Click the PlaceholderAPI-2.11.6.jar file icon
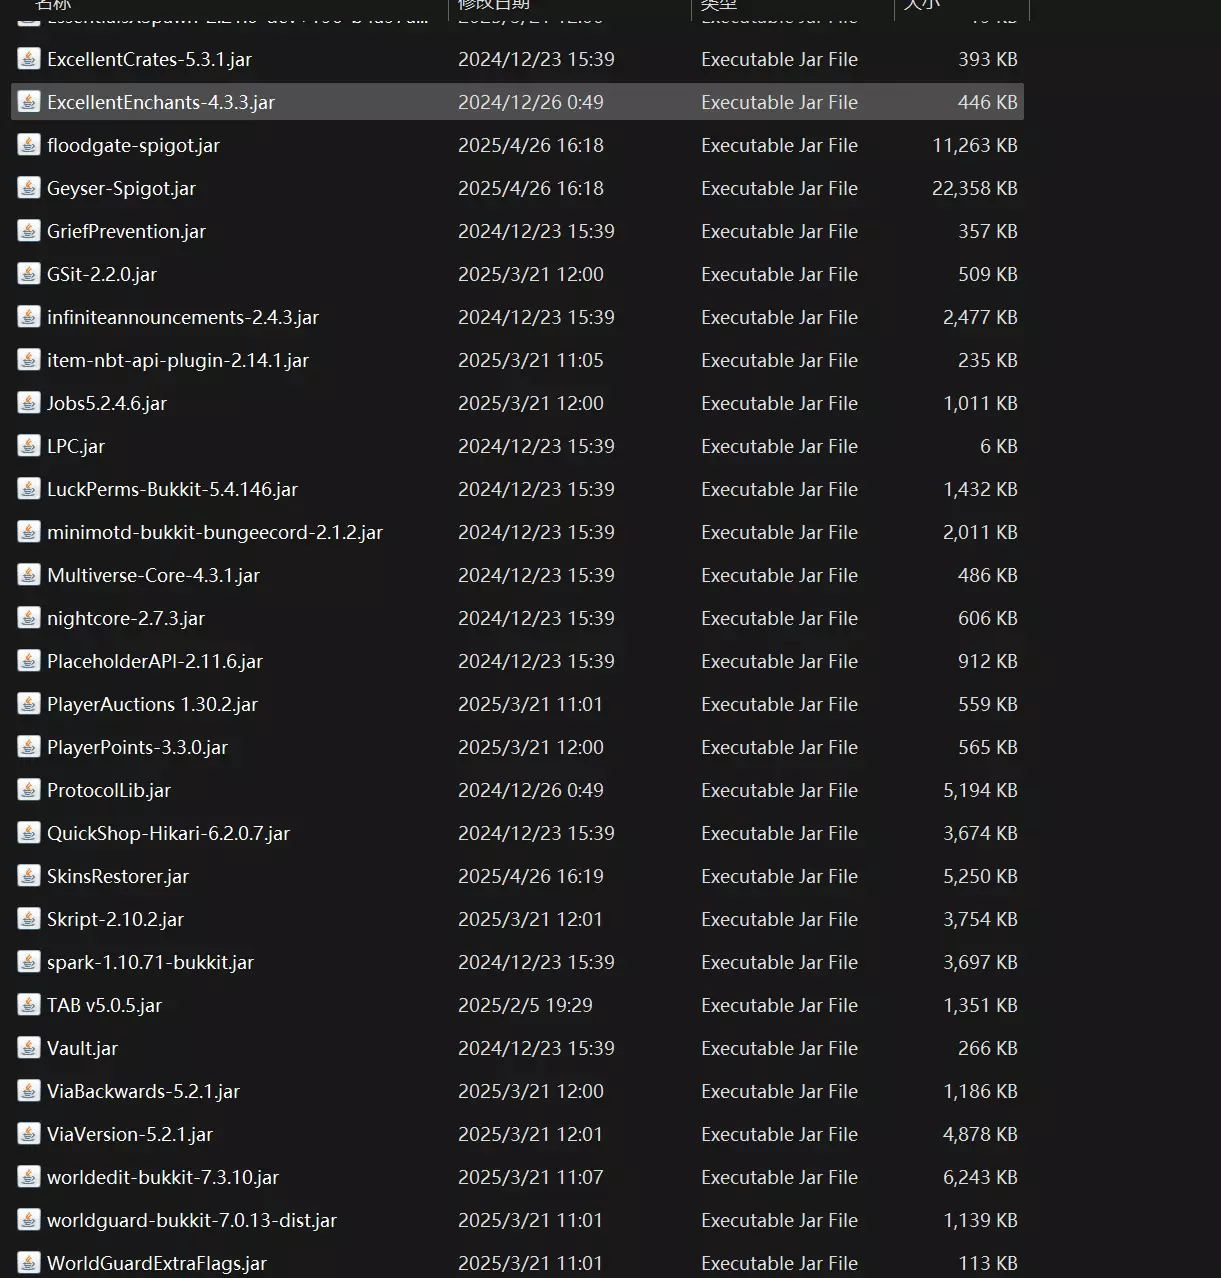This screenshot has width=1221, height=1278. [29, 661]
